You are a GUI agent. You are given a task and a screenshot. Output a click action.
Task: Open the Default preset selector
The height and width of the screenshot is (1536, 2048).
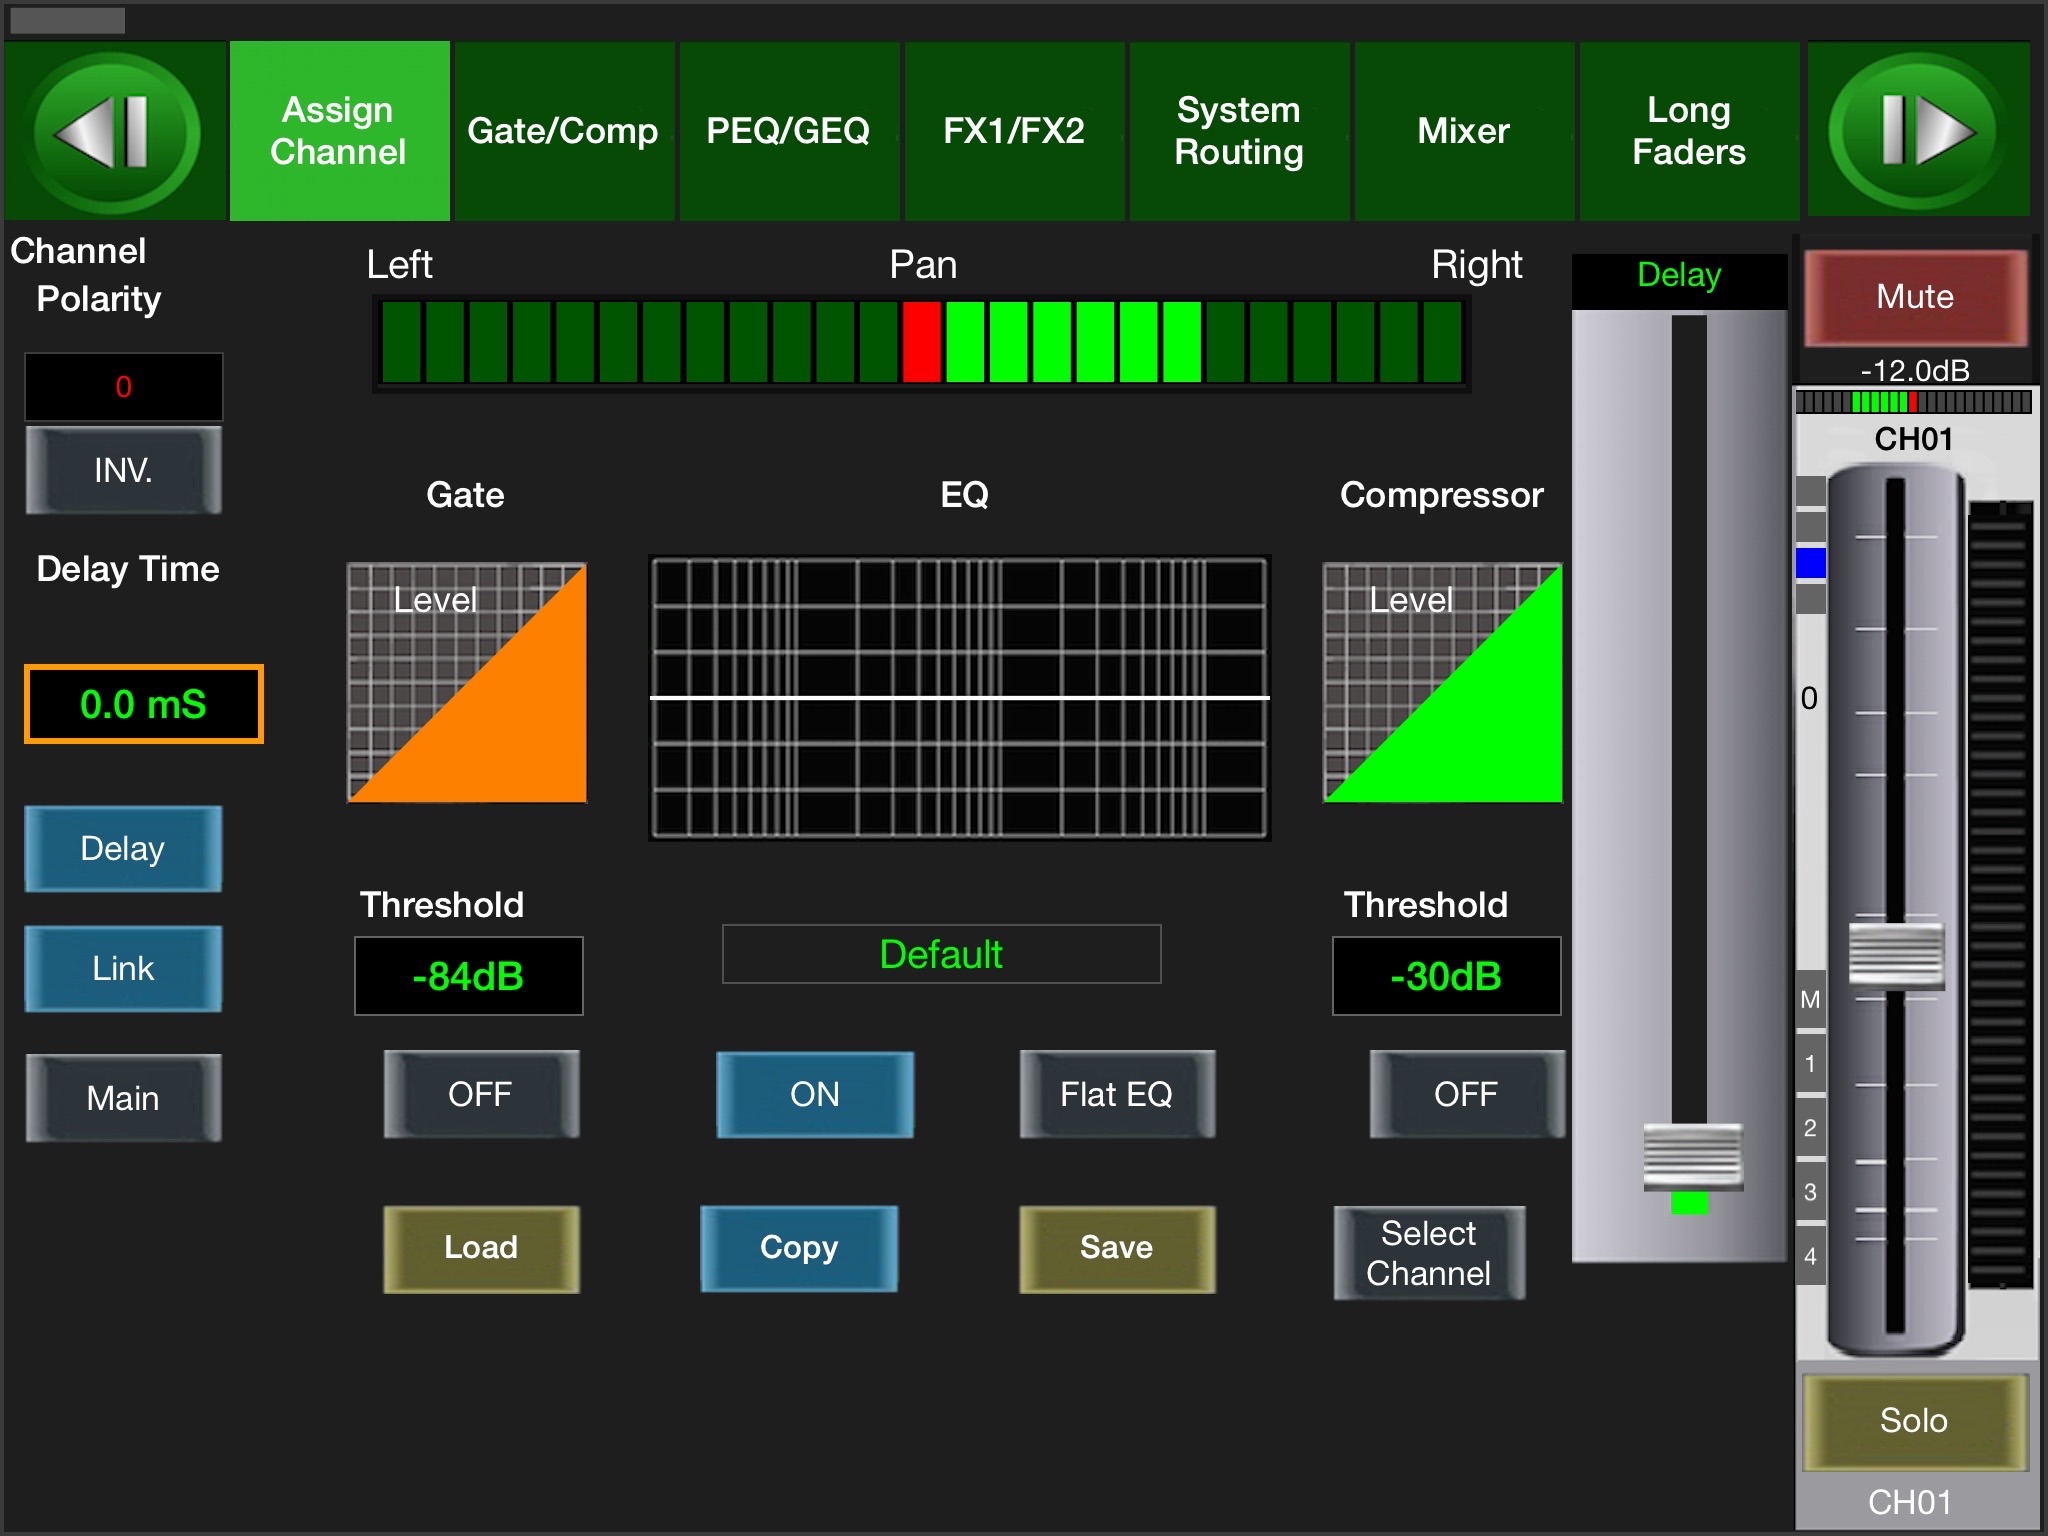[941, 954]
